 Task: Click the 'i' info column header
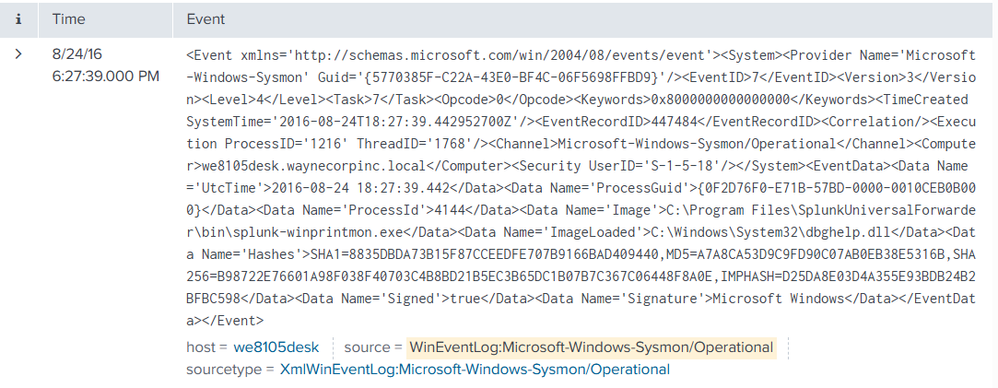coord(18,20)
